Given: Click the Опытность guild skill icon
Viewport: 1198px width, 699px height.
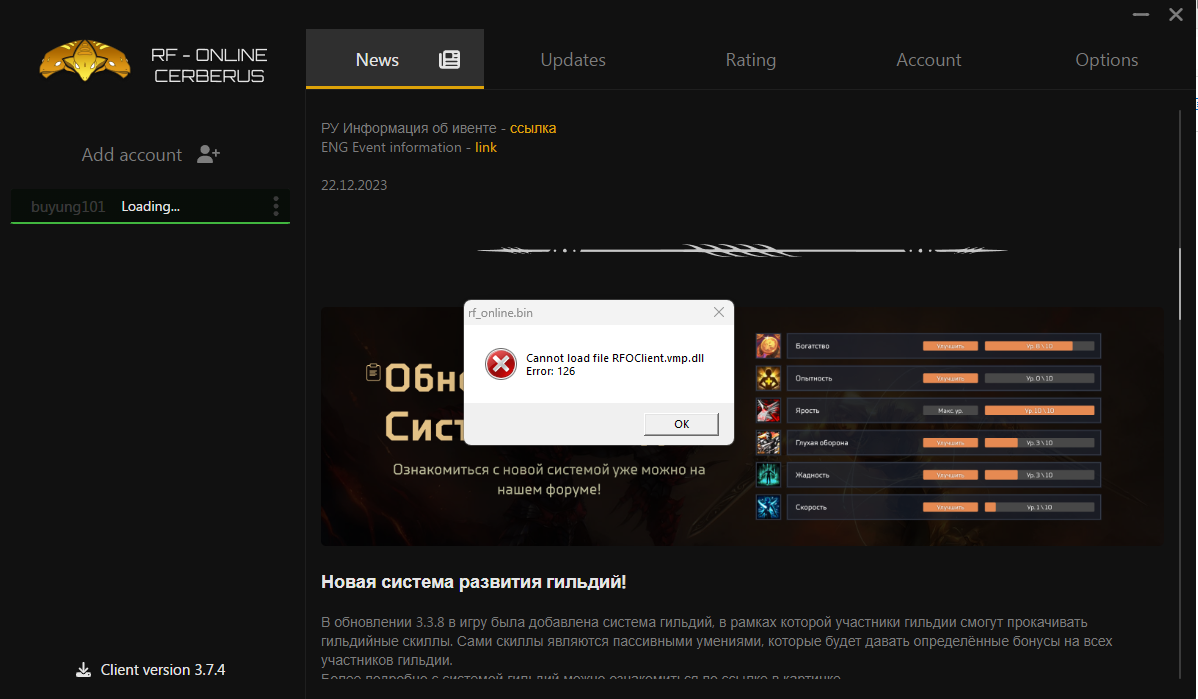Looking at the screenshot, I should (x=768, y=378).
